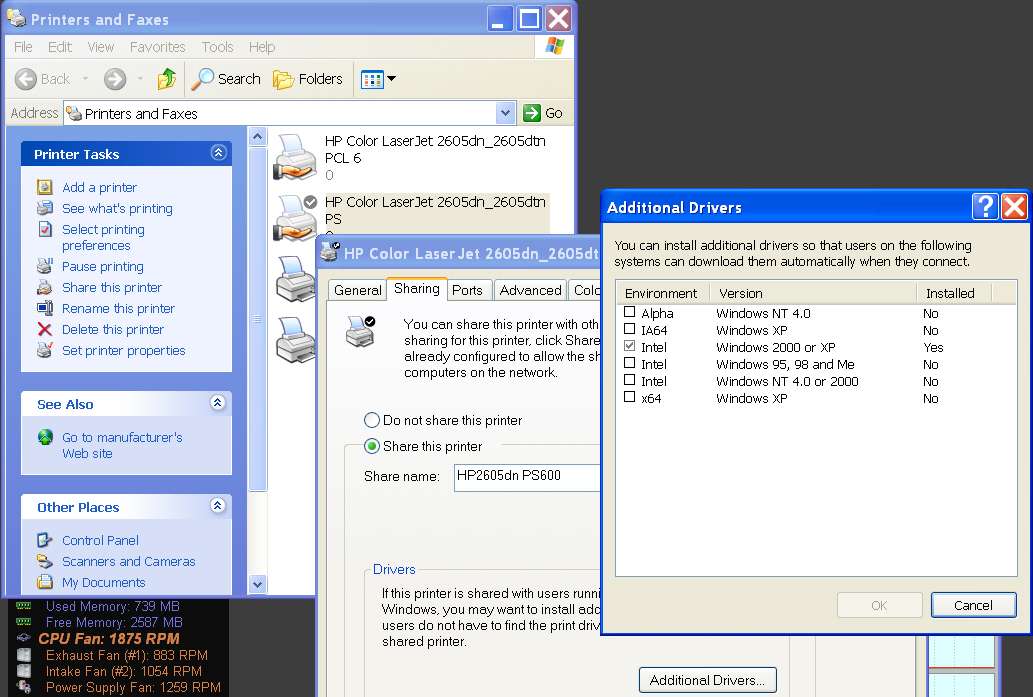Open Search from the toolbar

[226, 79]
